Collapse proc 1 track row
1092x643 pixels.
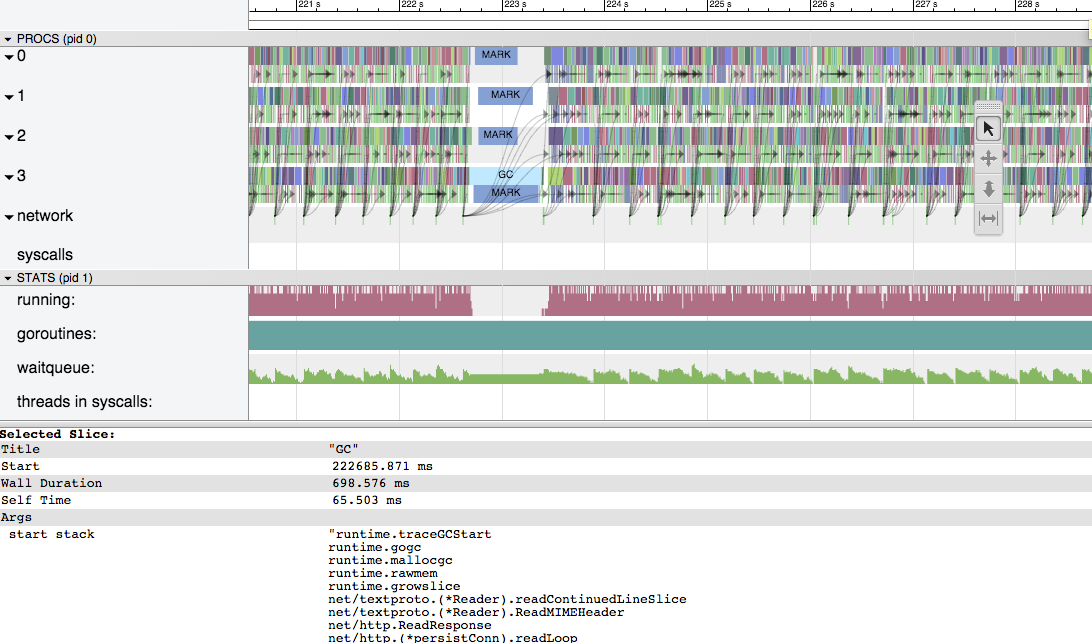point(9,97)
